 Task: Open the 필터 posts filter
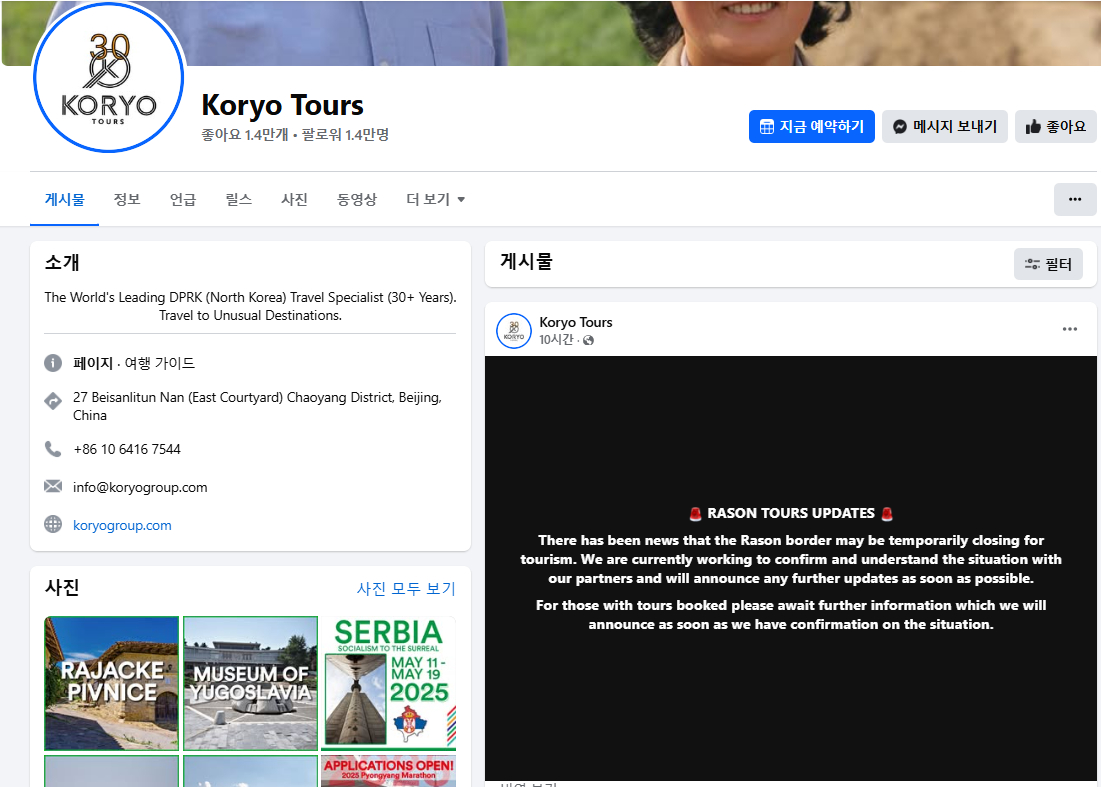click(1047, 264)
